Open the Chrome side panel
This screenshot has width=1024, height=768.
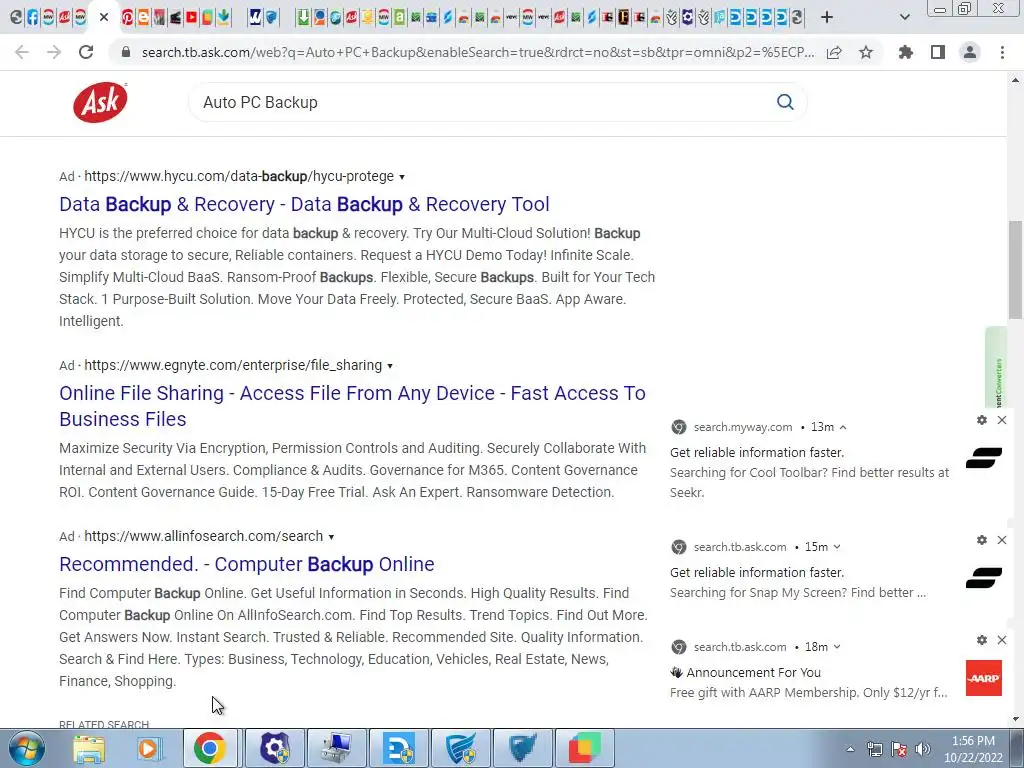938,52
